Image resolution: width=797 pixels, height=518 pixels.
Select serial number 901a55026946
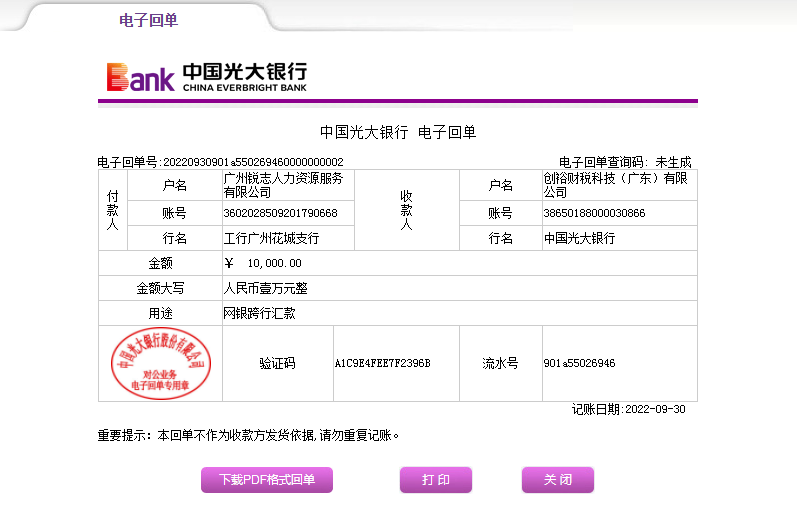(x=579, y=363)
